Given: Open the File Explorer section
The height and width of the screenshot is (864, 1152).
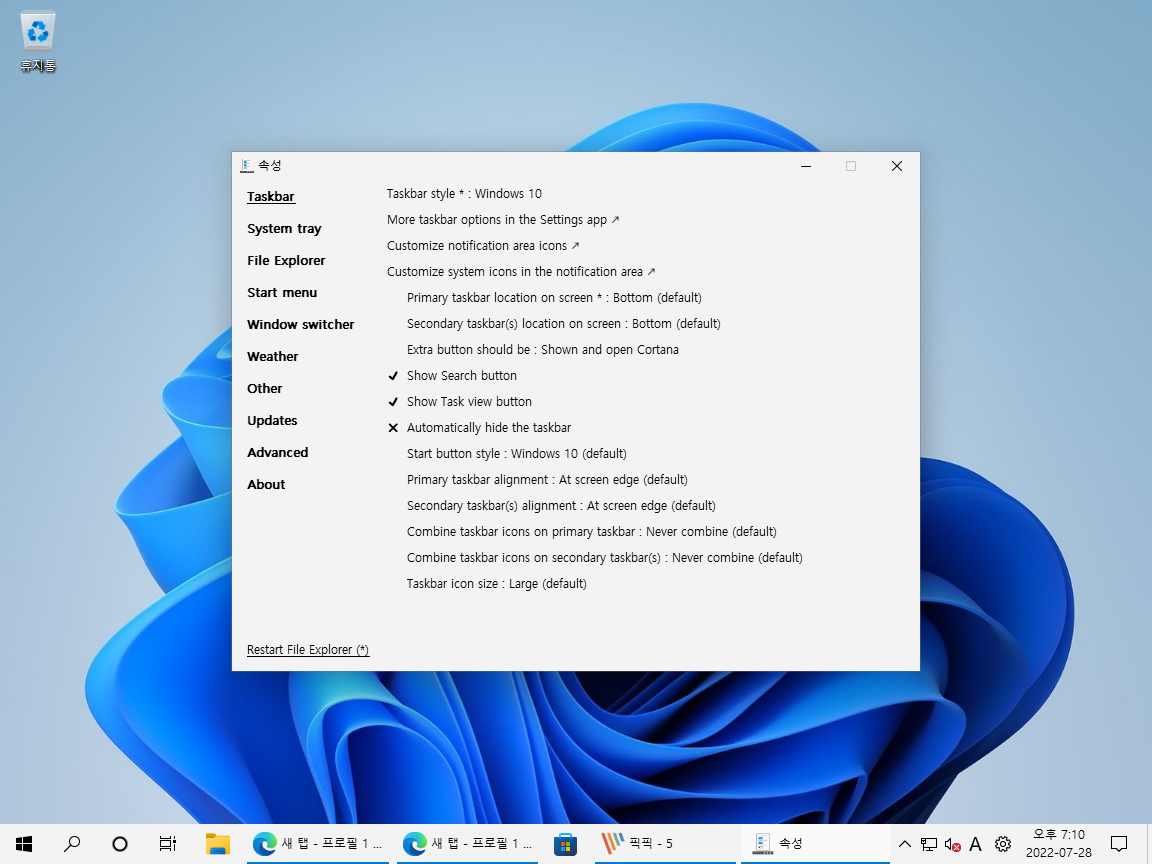Looking at the screenshot, I should click(286, 261).
